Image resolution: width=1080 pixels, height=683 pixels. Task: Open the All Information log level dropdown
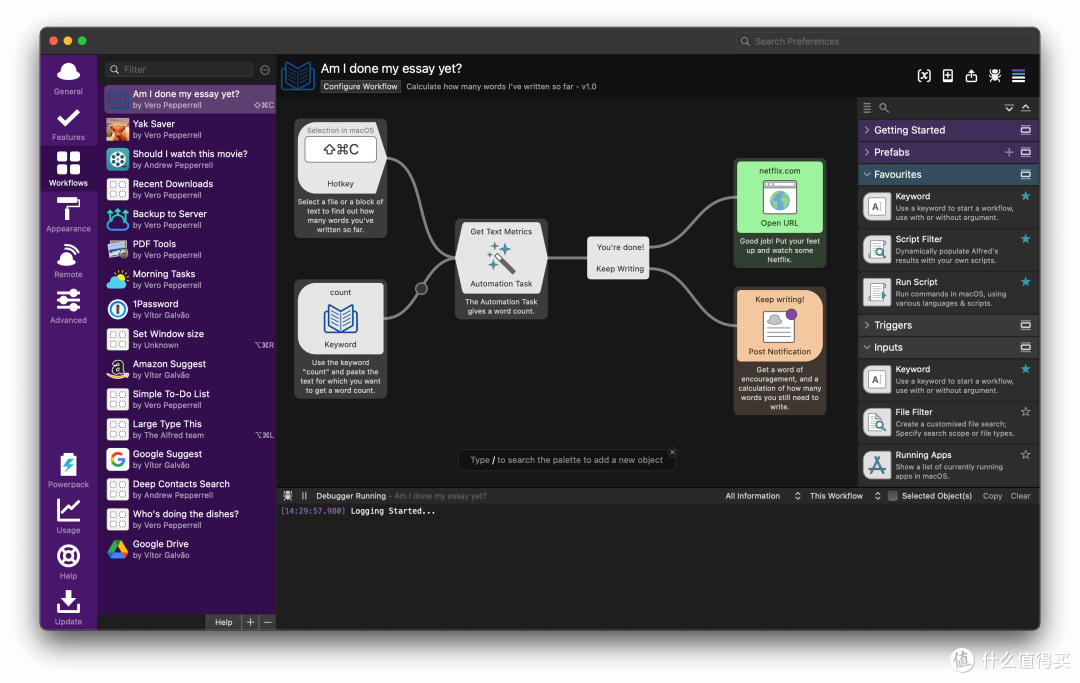pos(762,496)
